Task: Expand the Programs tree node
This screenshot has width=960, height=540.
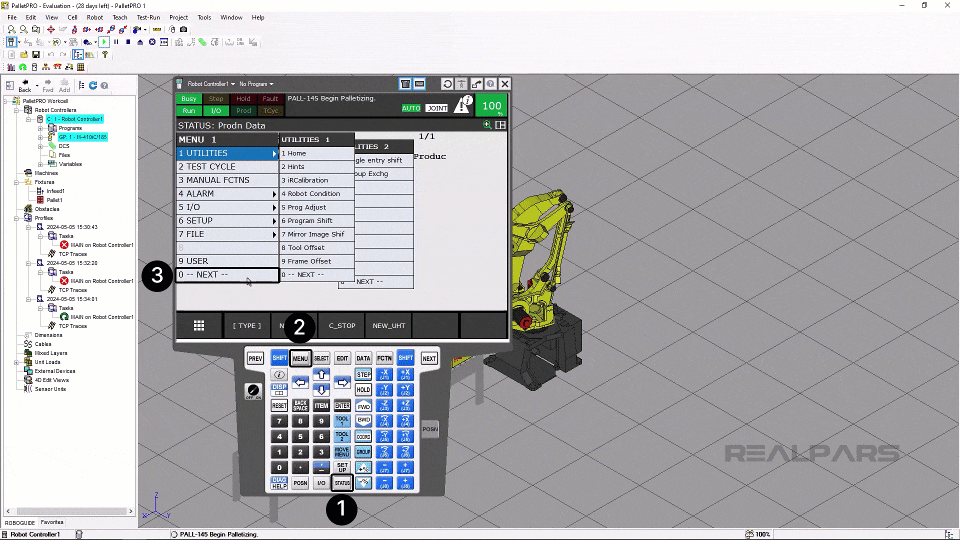Action: click(x=40, y=129)
